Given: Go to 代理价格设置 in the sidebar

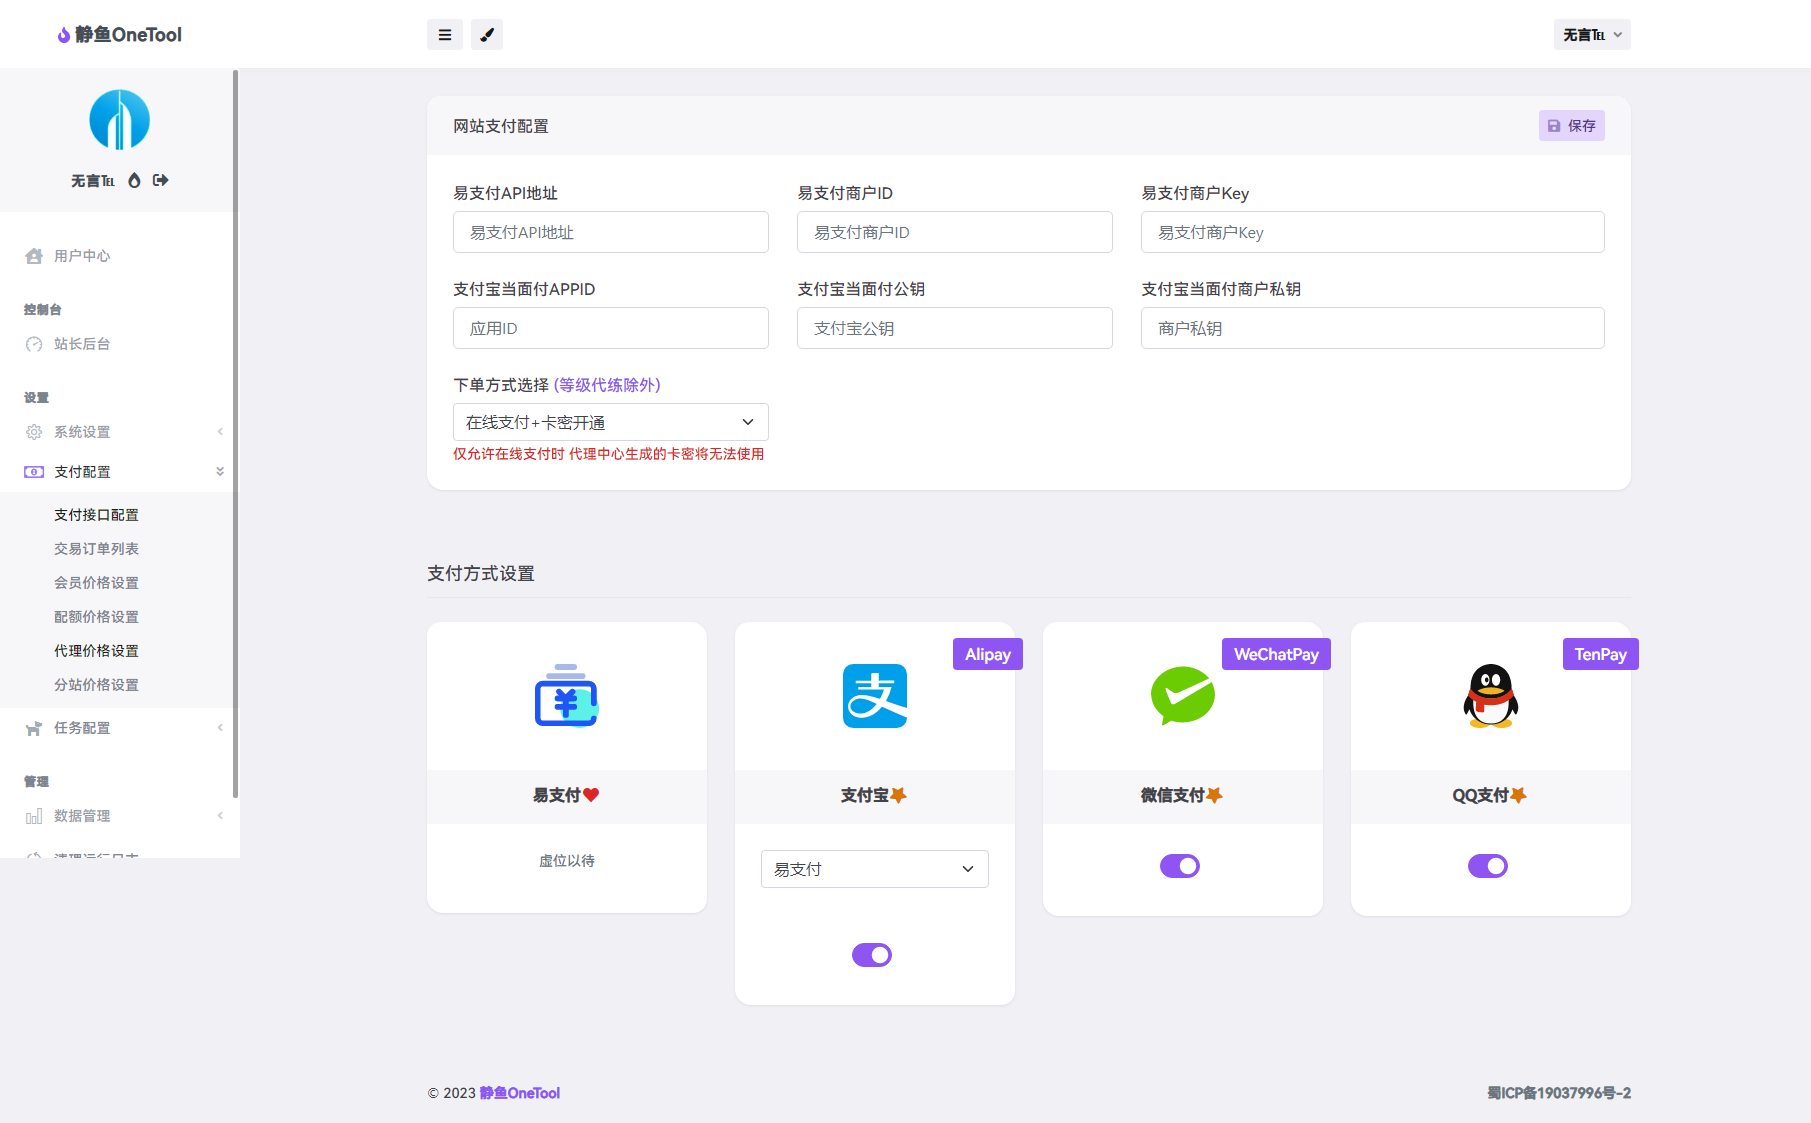Looking at the screenshot, I should [96, 651].
